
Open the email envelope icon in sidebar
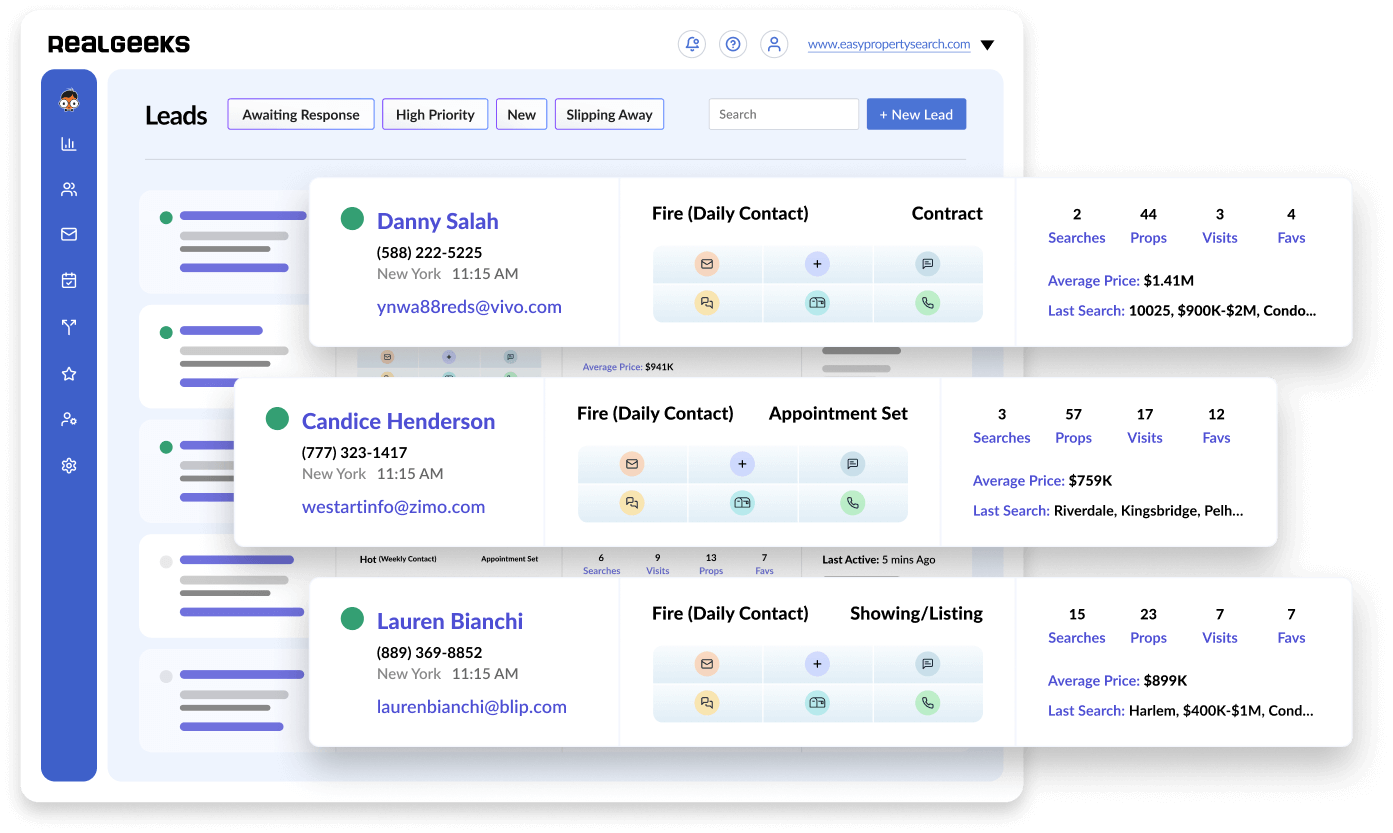(68, 234)
